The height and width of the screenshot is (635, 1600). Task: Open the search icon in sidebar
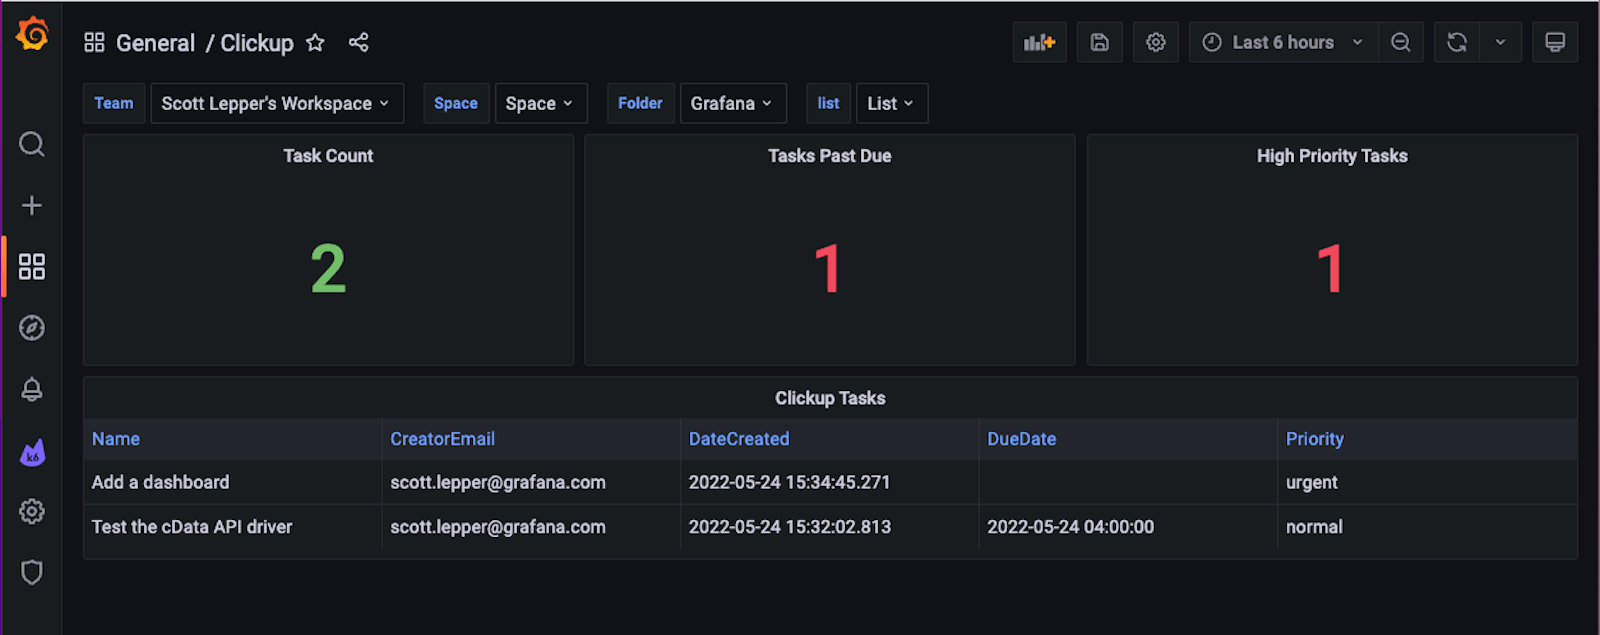click(32, 144)
